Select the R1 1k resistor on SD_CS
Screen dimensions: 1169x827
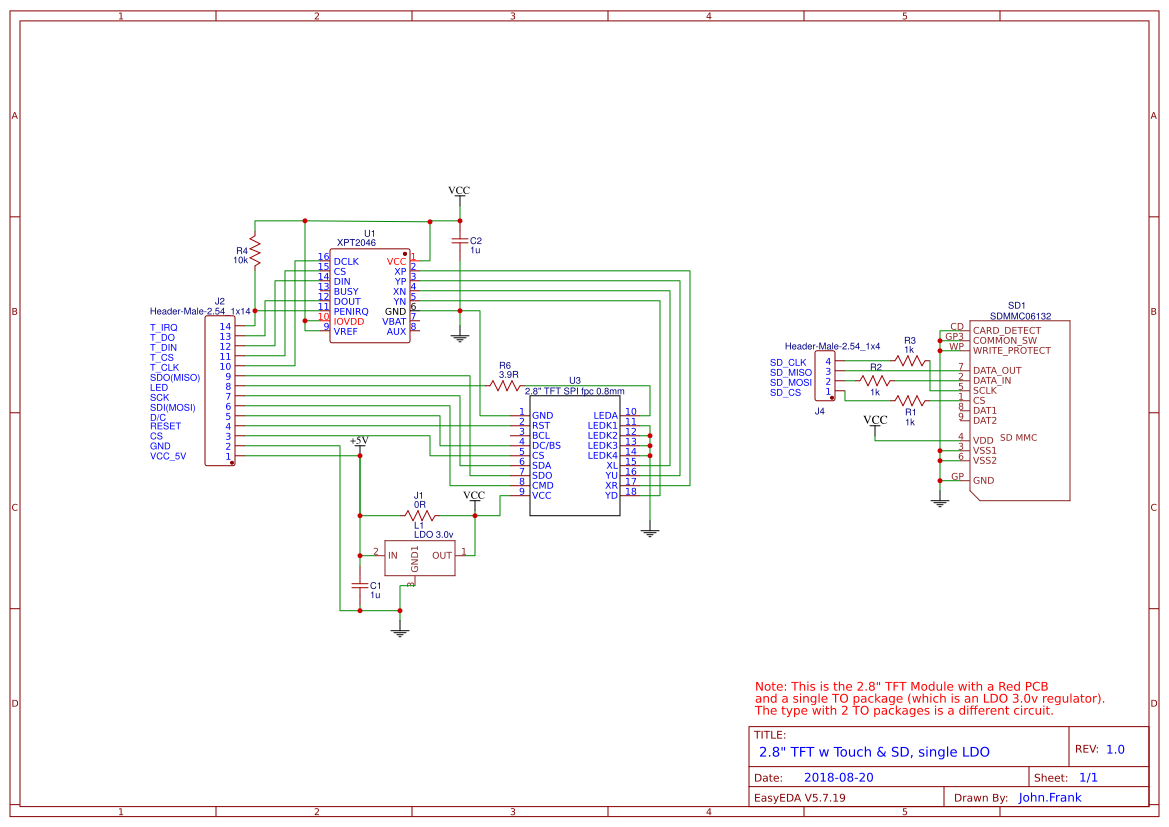tap(909, 401)
